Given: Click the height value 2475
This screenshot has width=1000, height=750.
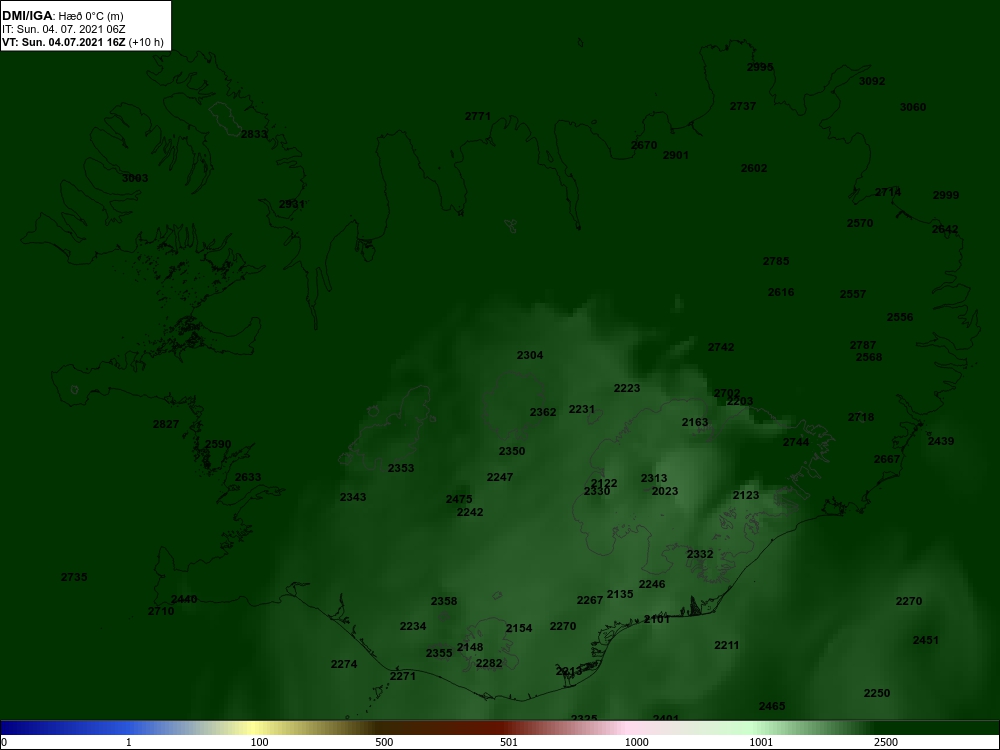Looking at the screenshot, I should [x=459, y=499].
